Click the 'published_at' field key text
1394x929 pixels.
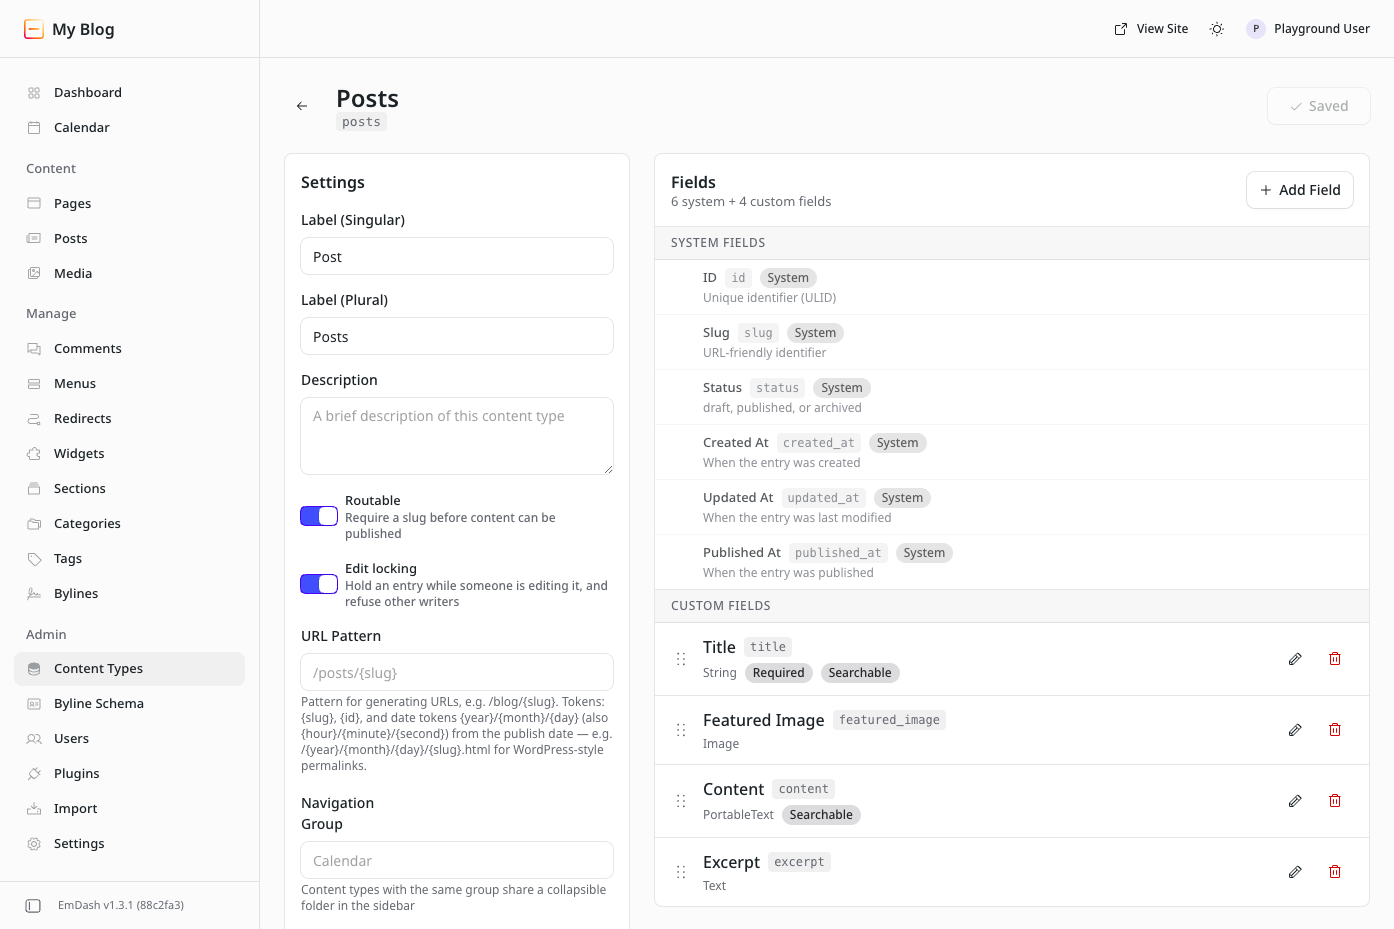838,553
